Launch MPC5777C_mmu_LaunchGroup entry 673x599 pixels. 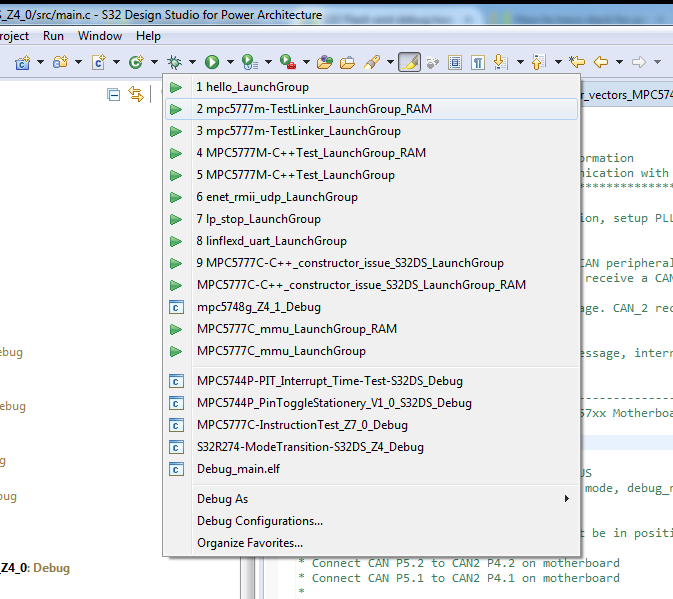click(371, 351)
